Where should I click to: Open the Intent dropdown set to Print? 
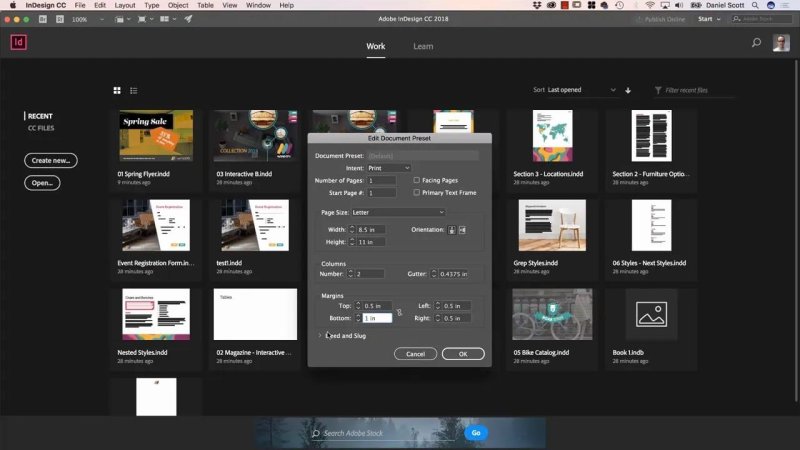389,168
